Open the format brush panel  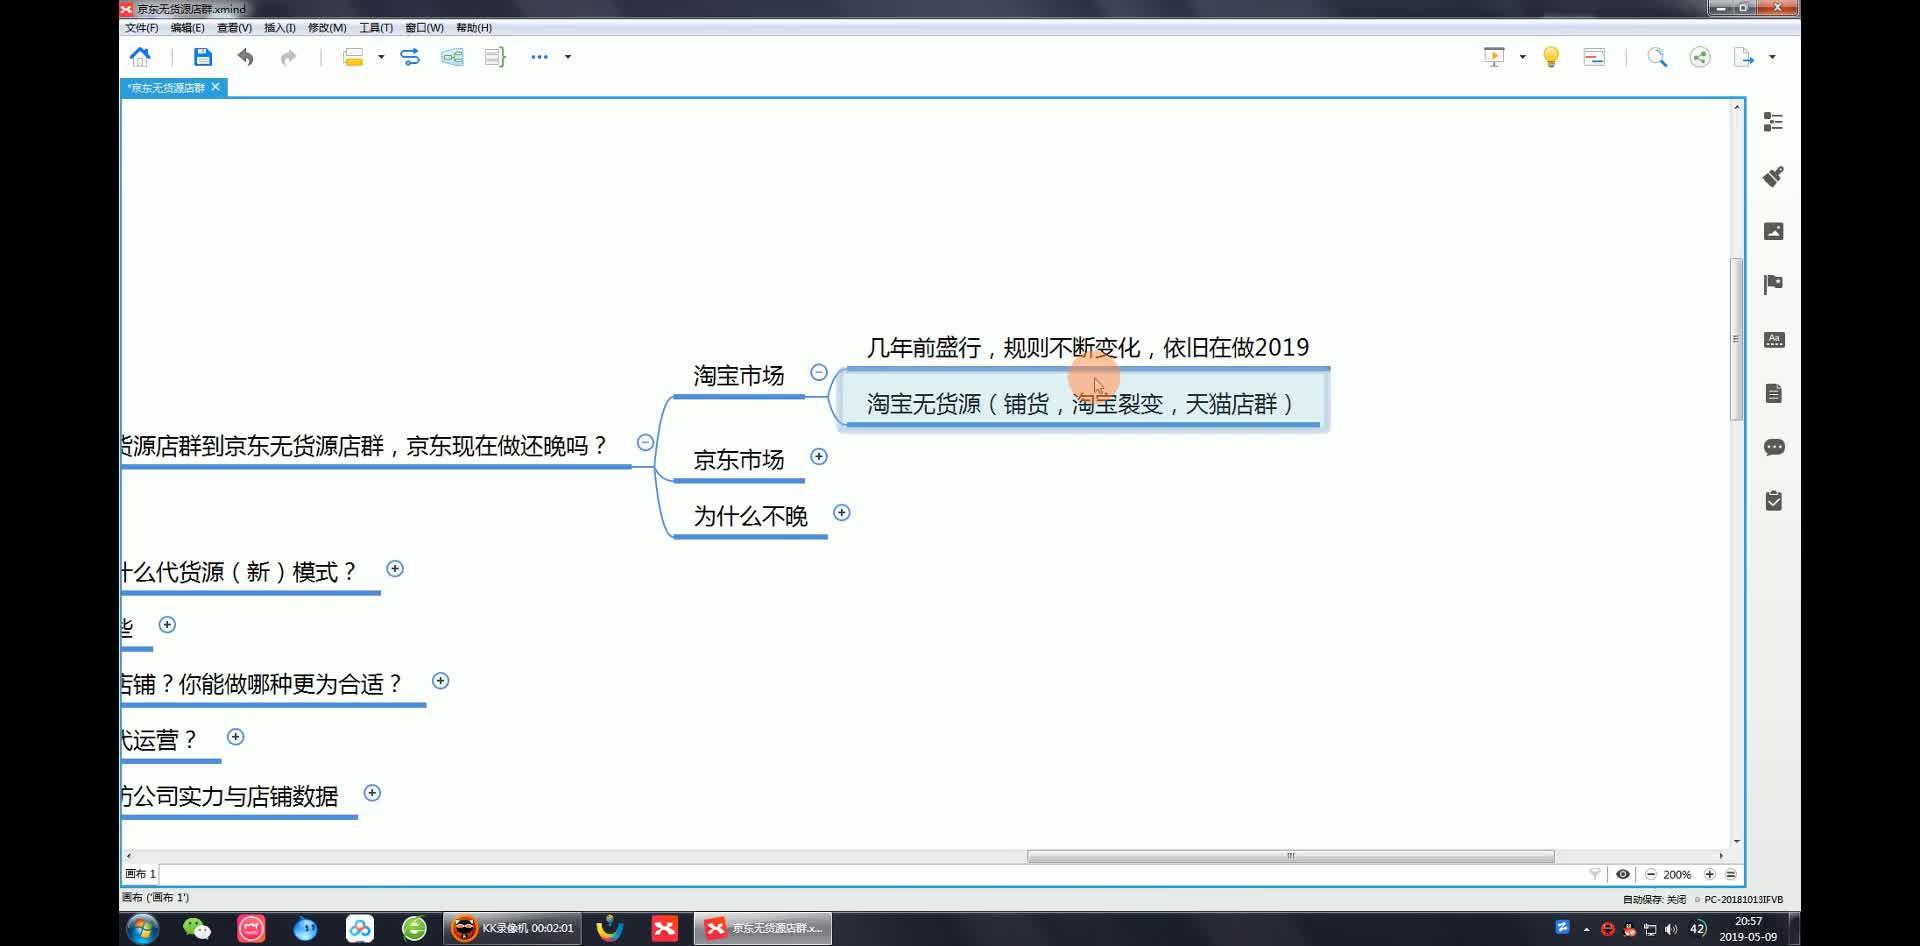pos(1773,177)
